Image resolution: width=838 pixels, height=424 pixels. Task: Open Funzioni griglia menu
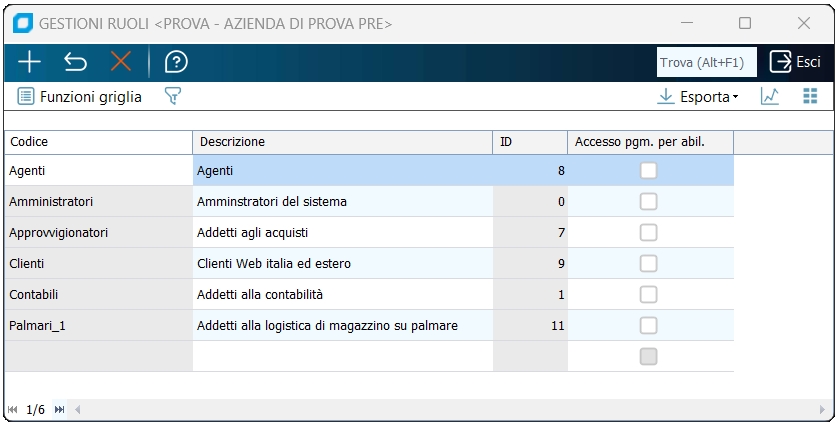point(80,97)
